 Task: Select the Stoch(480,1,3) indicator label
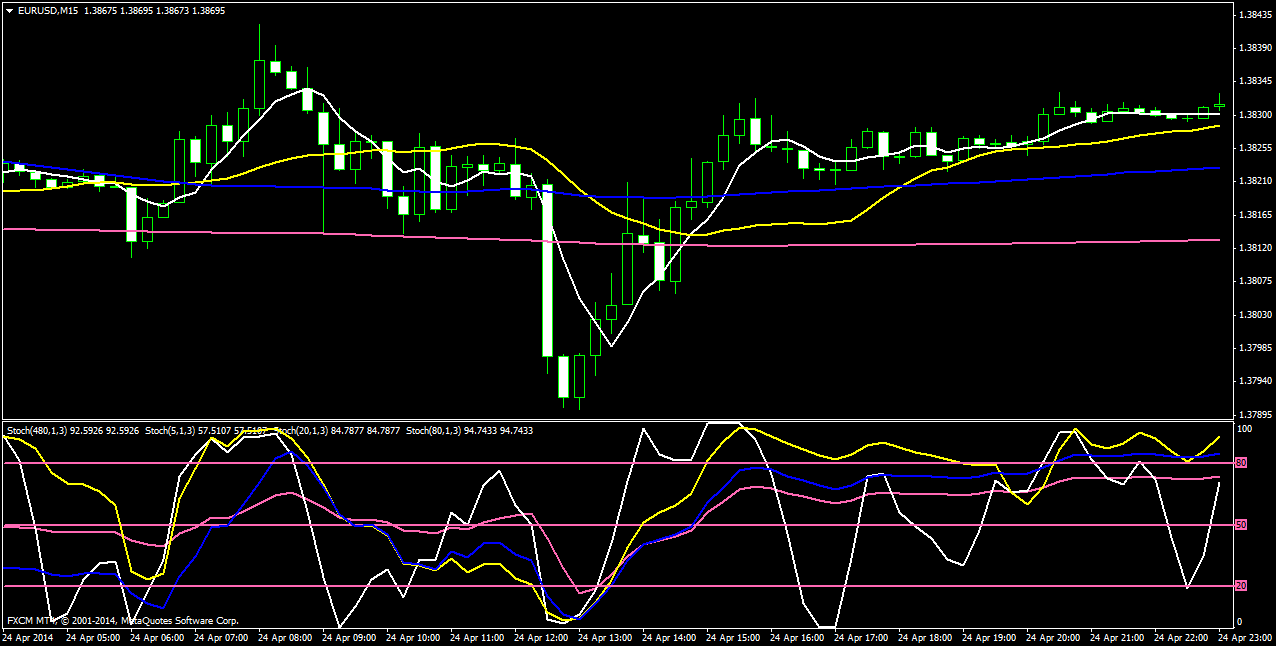[x=36, y=431]
